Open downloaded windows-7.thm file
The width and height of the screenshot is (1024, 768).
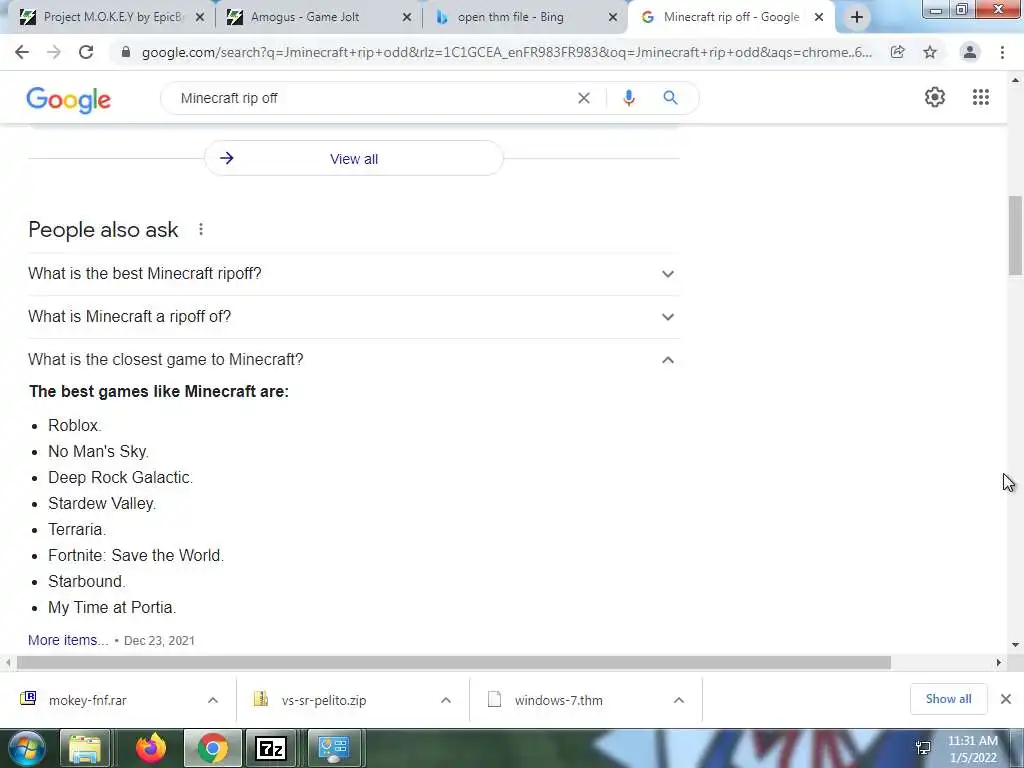[x=558, y=700]
